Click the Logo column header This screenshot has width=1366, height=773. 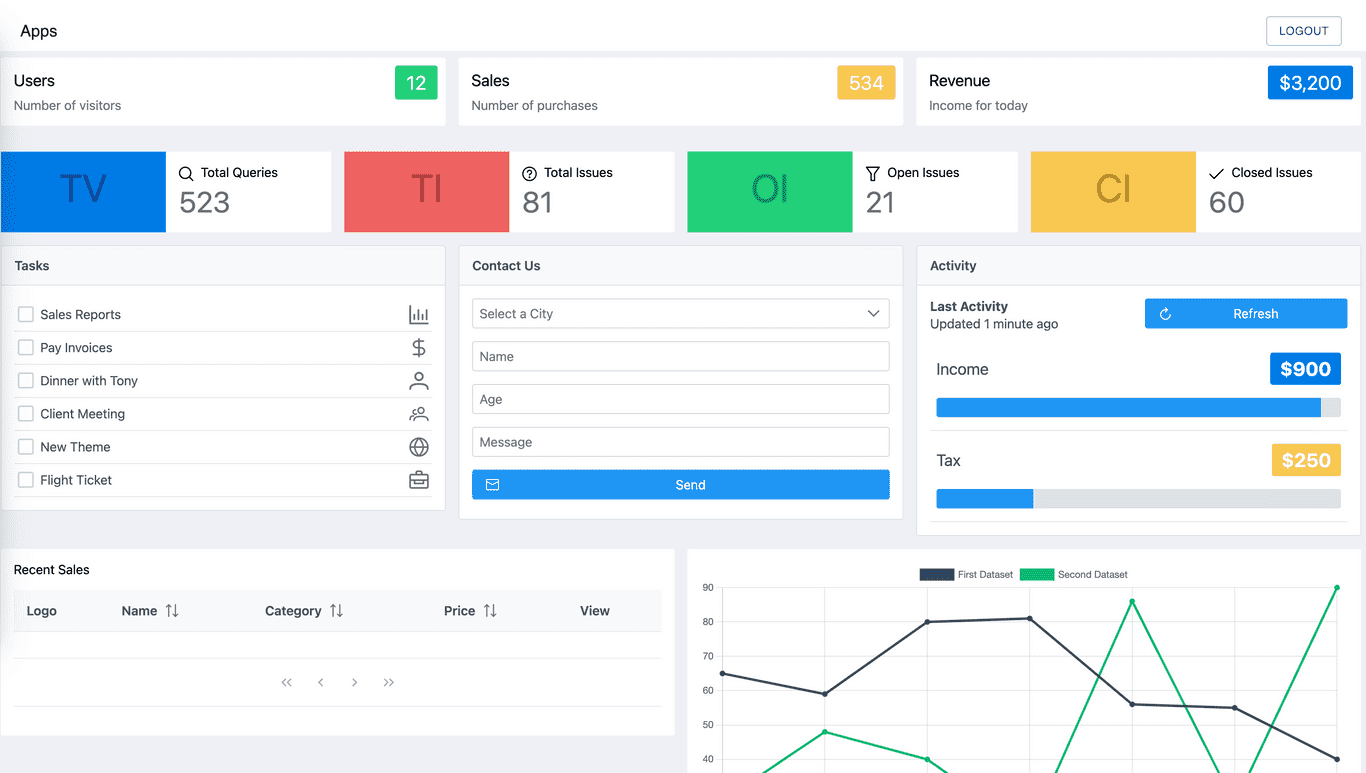pyautogui.click(x=42, y=611)
